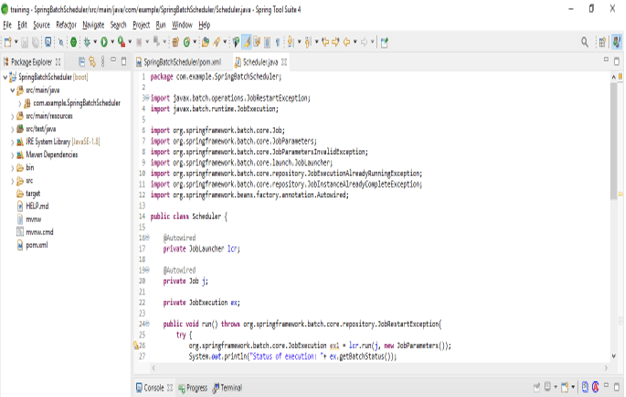Collapse the src/main/java folder

[x=12, y=90]
